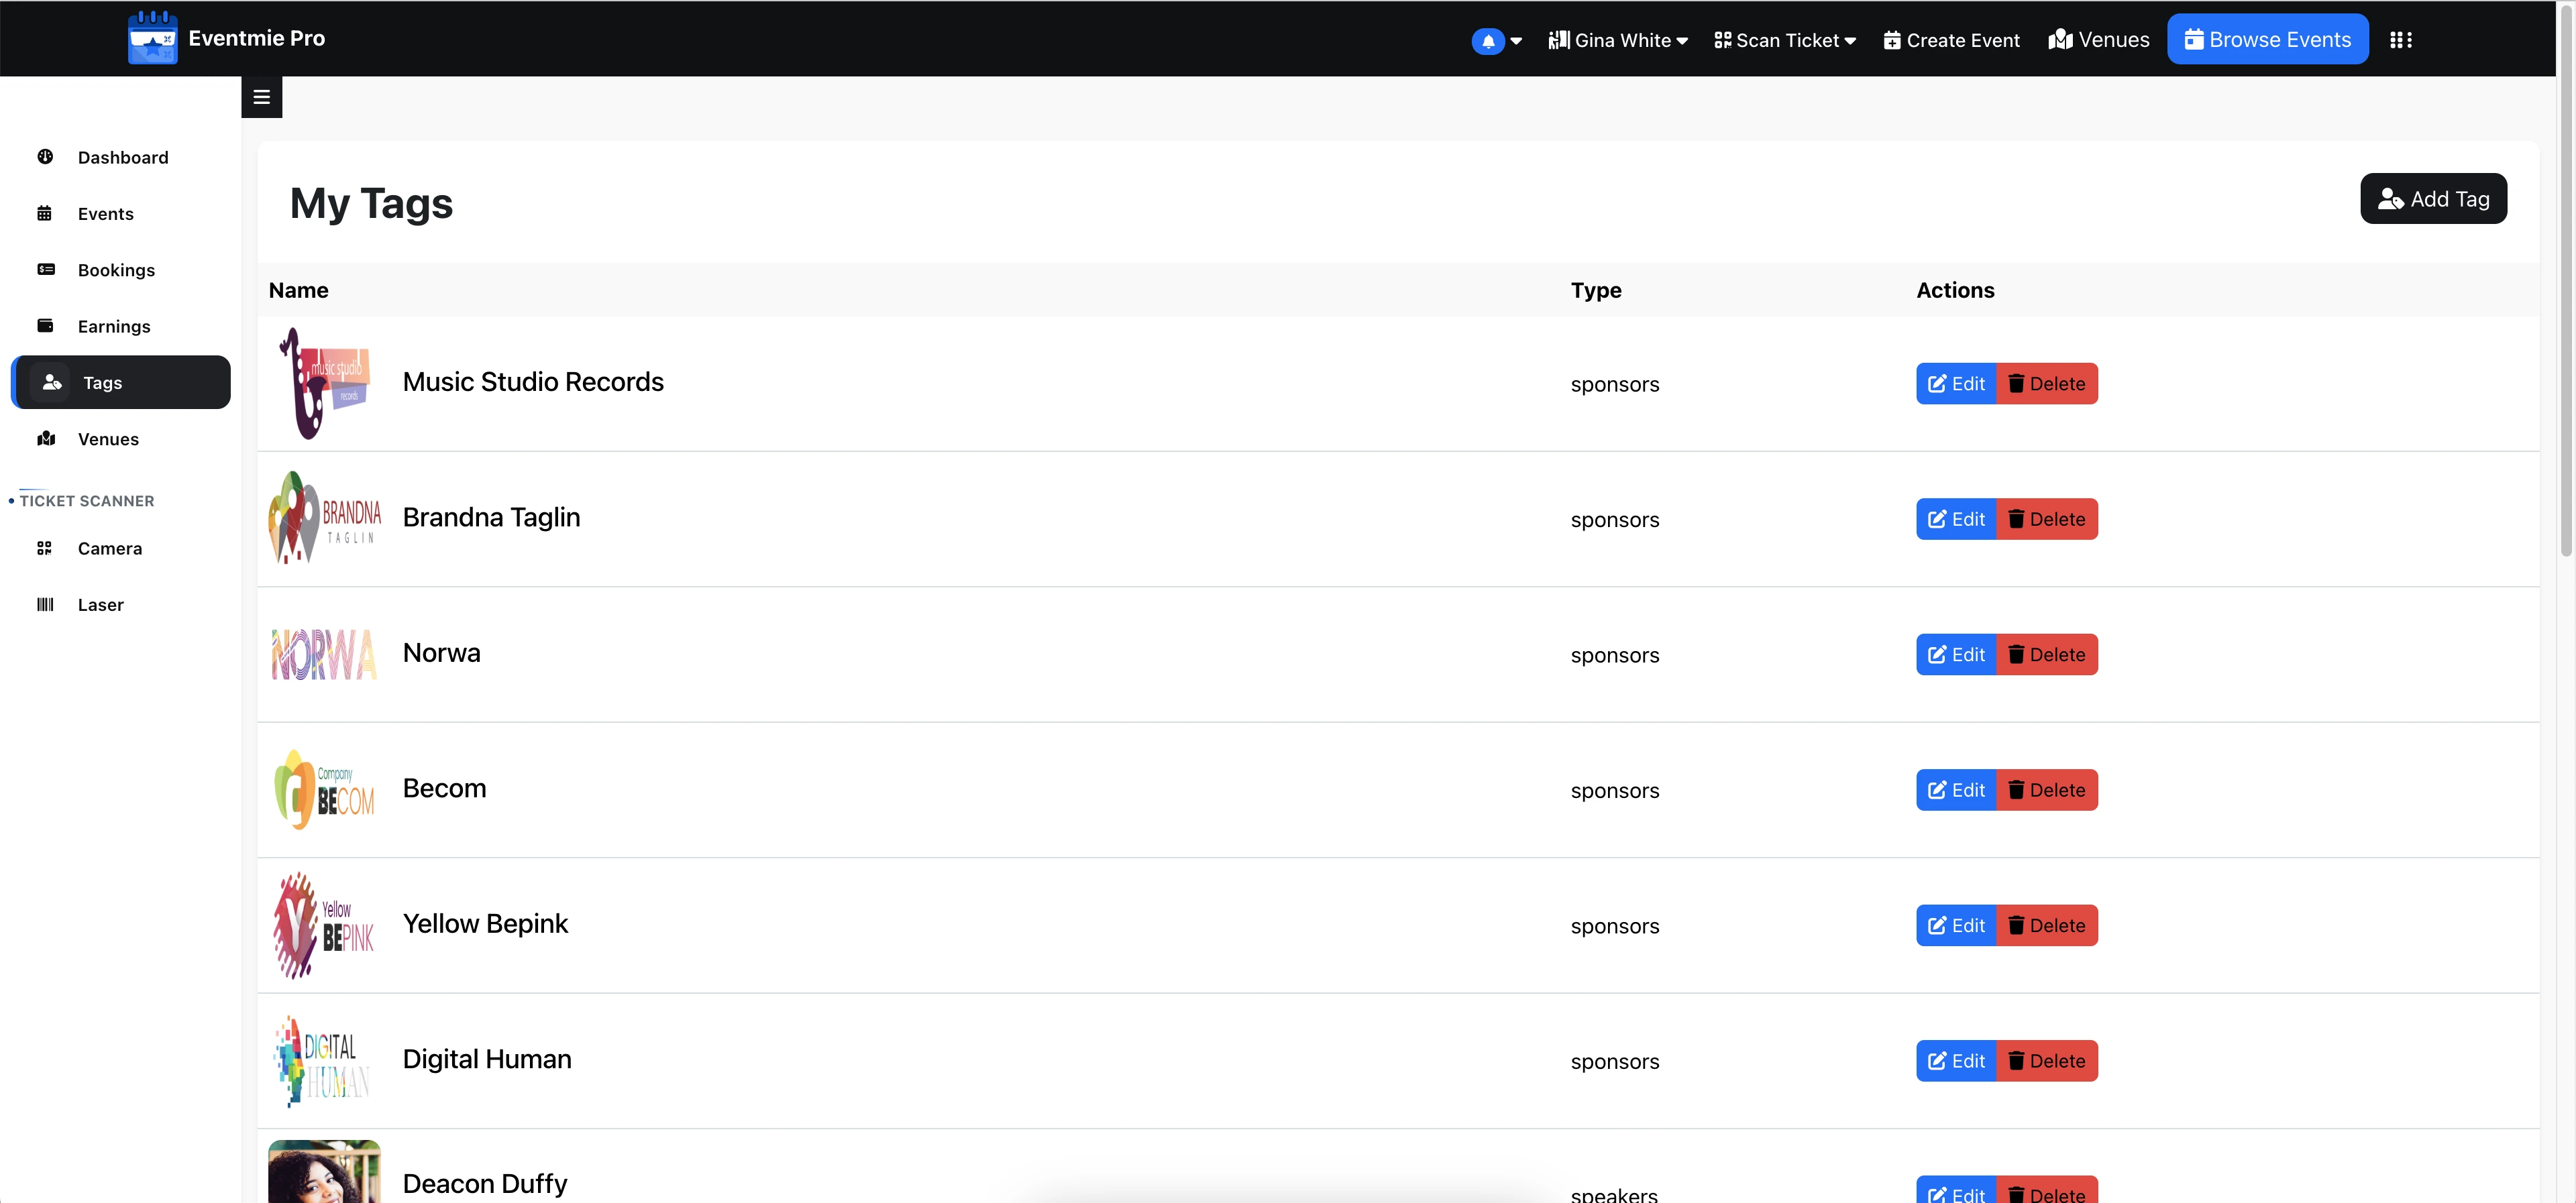Click the Digital Human logo thumbnail
Viewport: 2576px width, 1203px height.
pos(324,1061)
